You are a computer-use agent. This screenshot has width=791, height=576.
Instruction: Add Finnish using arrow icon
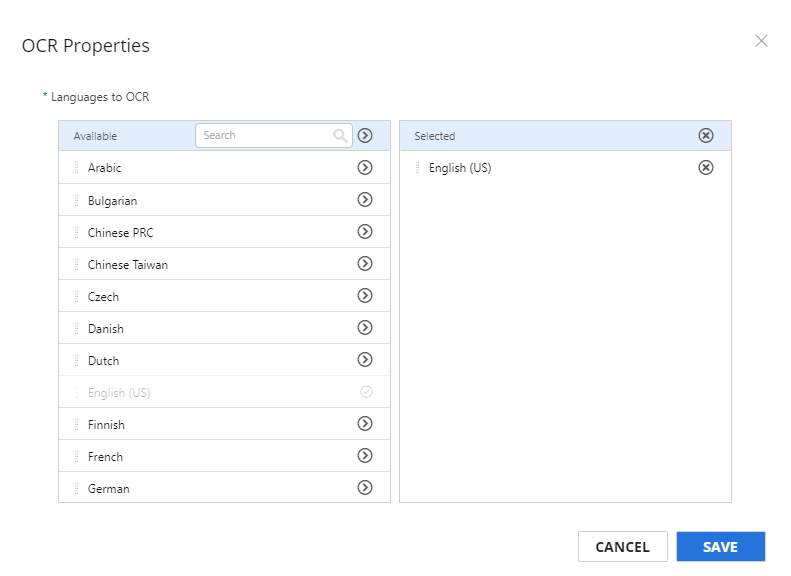[x=365, y=424]
